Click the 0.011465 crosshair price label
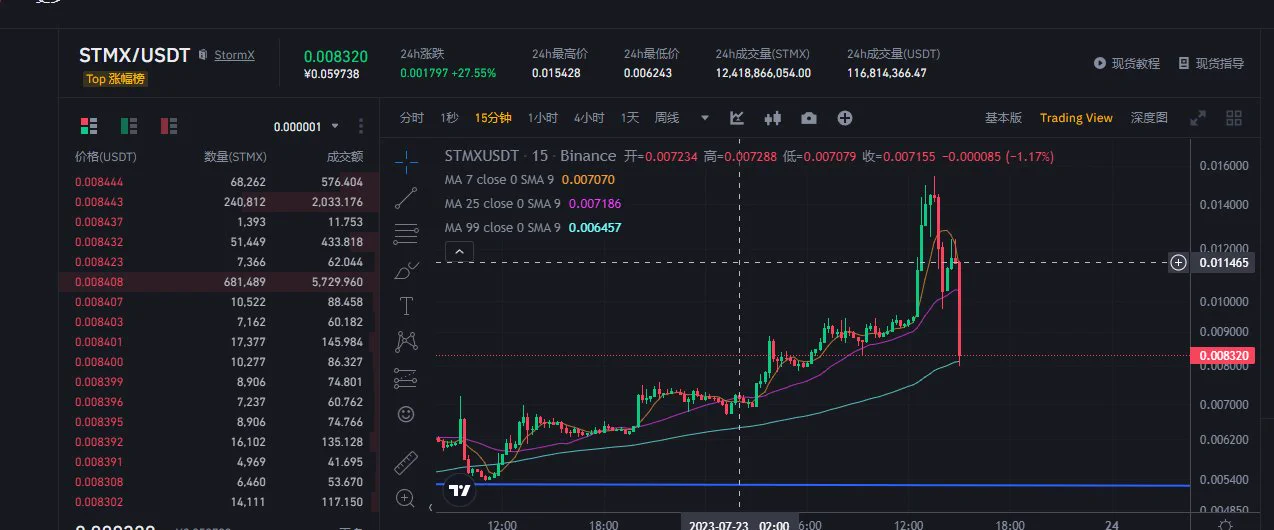 tap(1223, 262)
